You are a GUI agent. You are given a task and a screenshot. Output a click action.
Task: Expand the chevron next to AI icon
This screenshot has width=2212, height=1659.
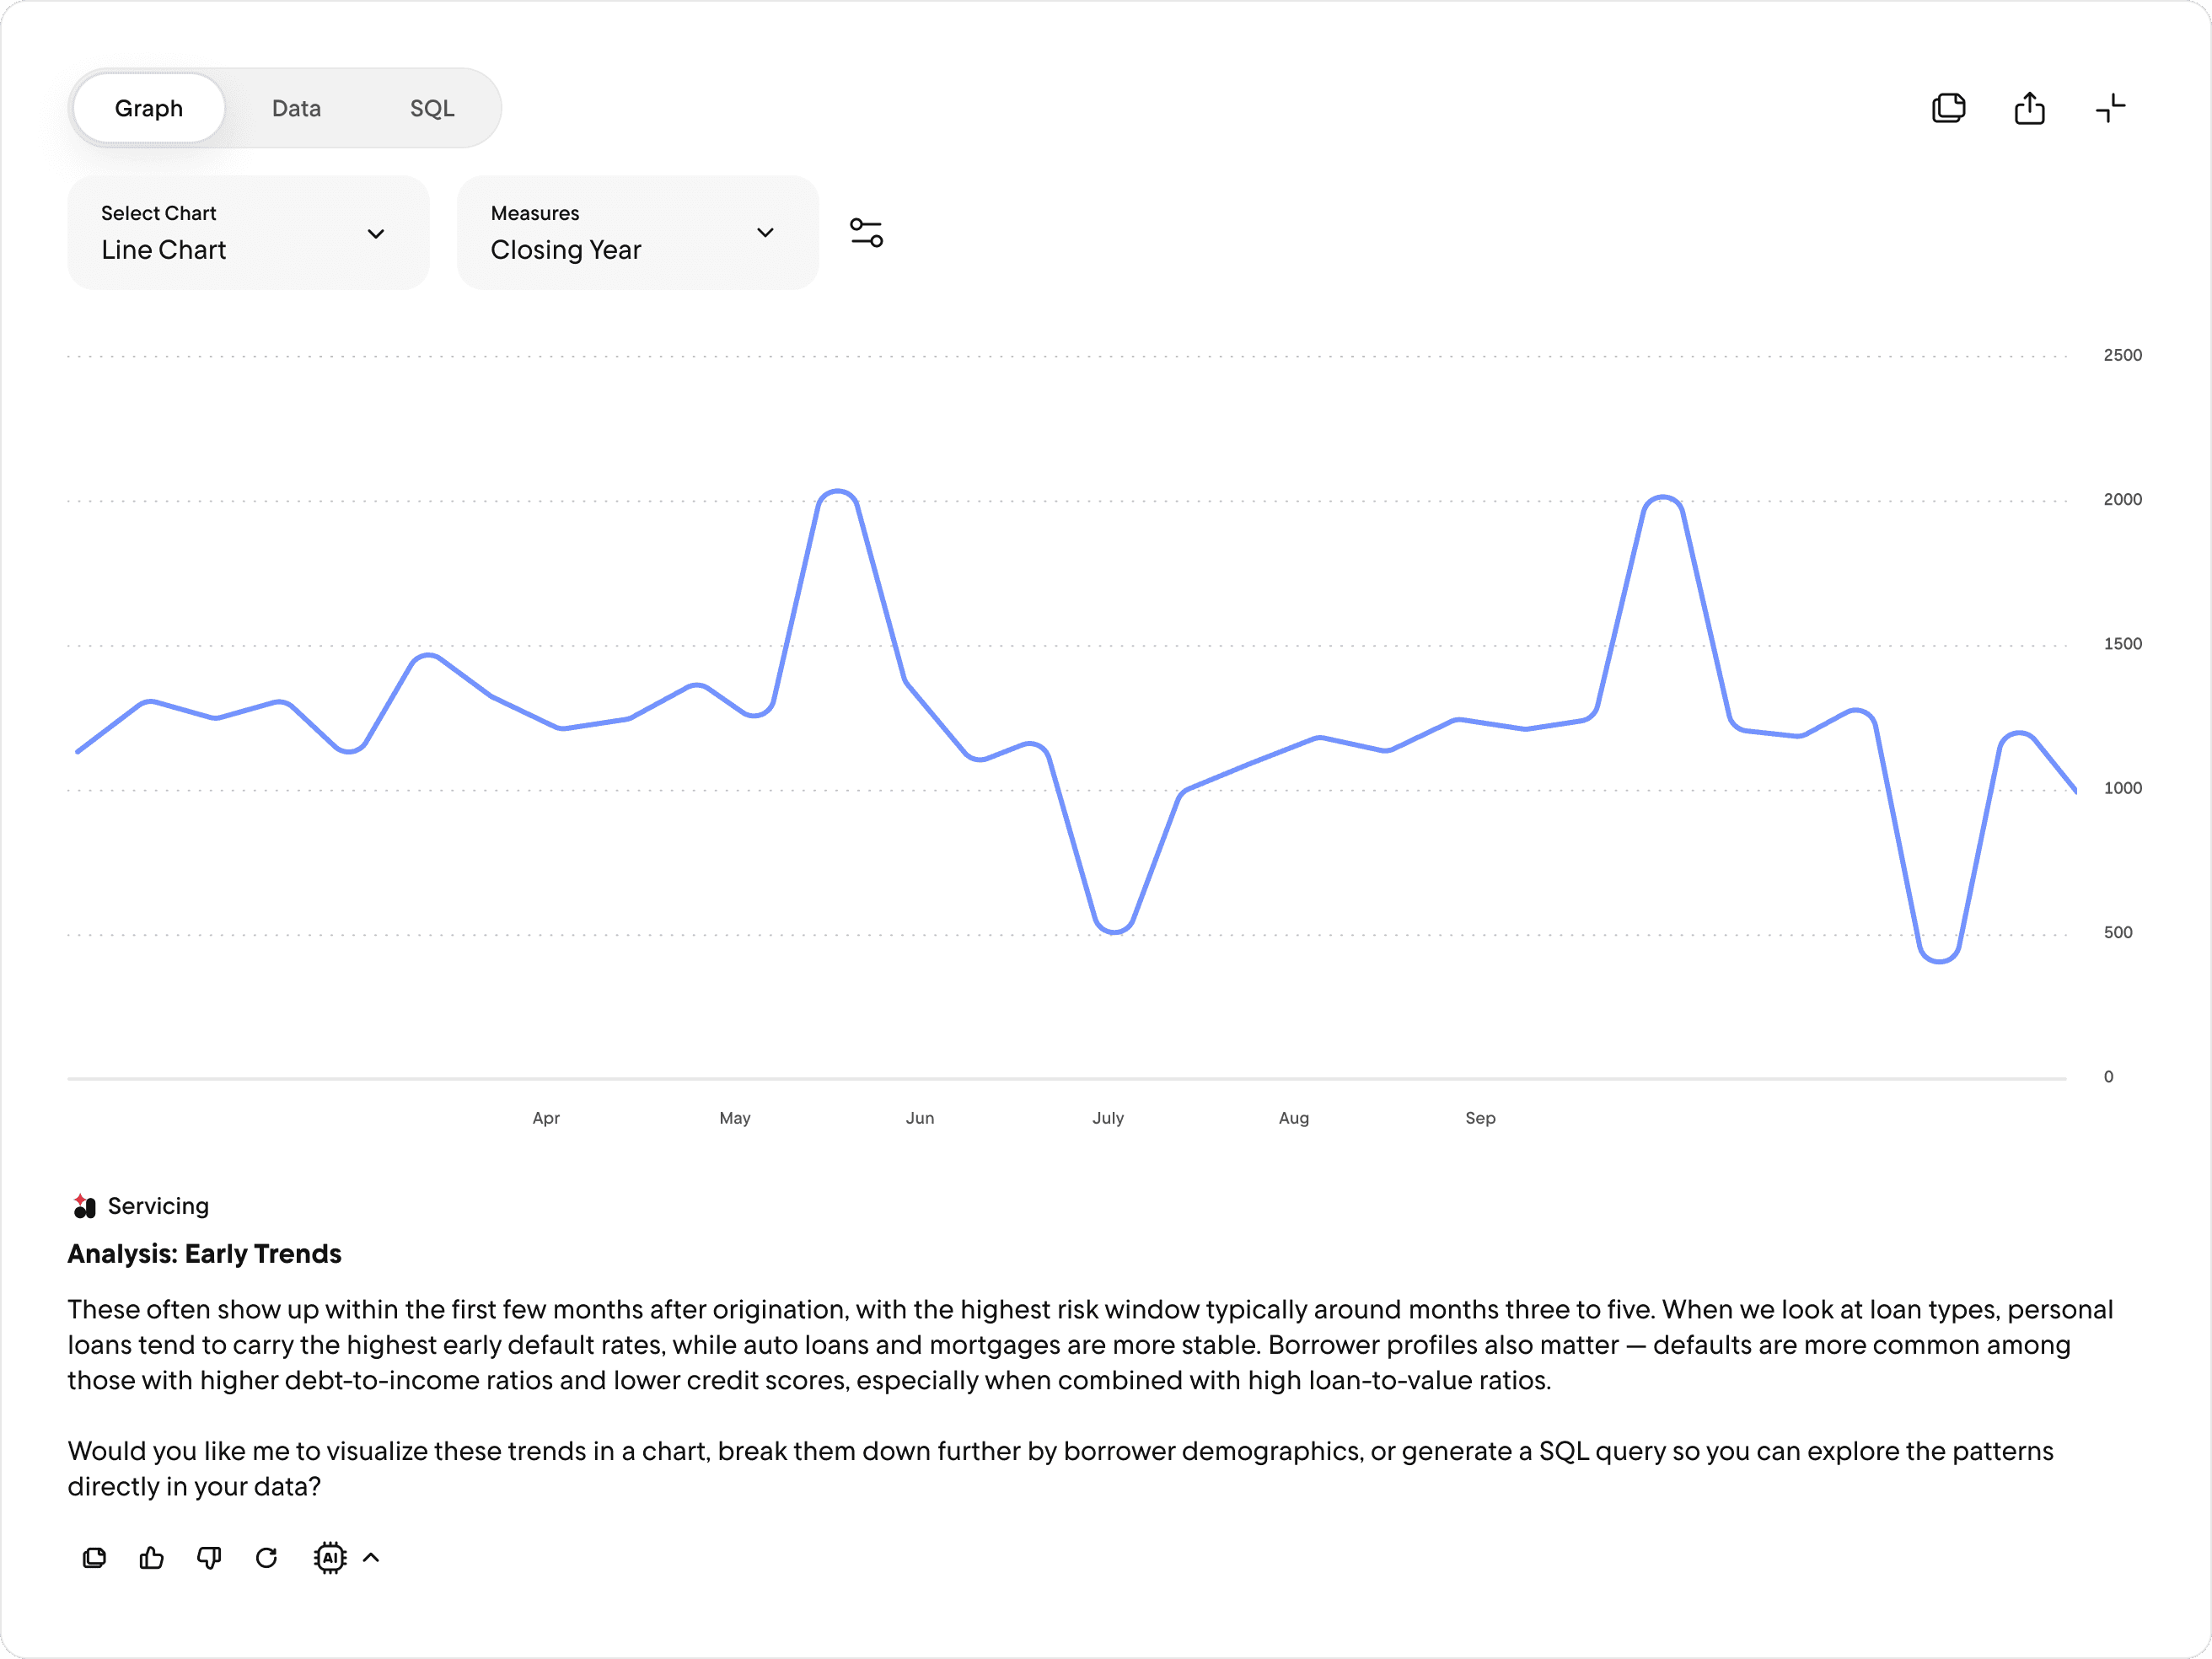371,1557
